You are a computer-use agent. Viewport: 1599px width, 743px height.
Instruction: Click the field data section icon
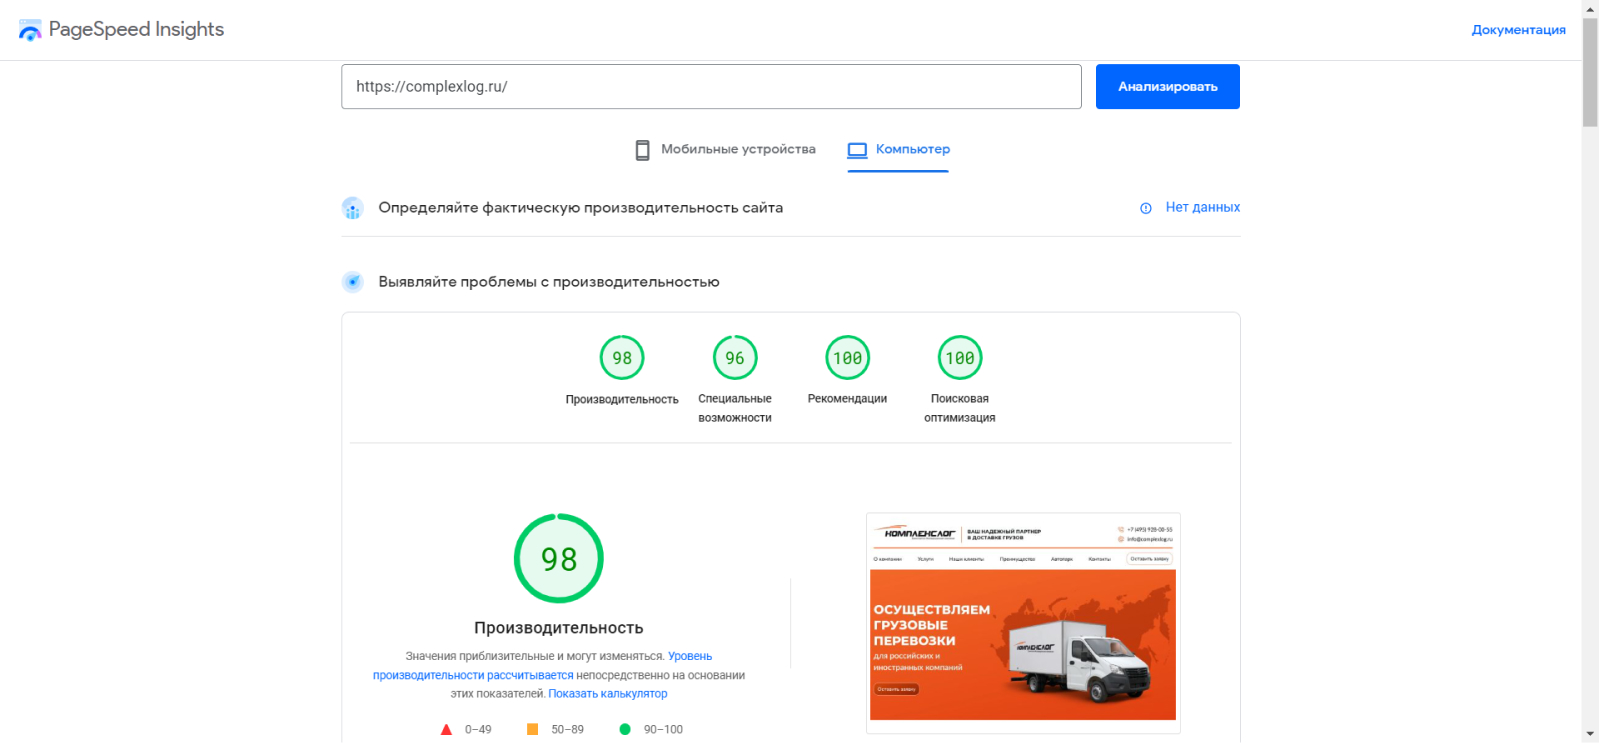point(352,208)
